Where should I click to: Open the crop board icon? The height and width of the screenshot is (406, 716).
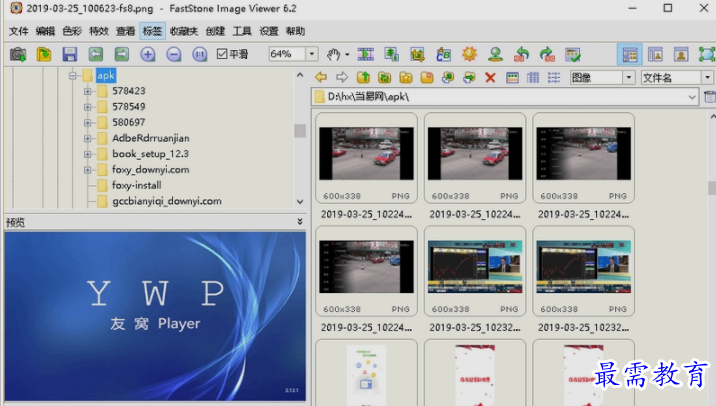417,54
